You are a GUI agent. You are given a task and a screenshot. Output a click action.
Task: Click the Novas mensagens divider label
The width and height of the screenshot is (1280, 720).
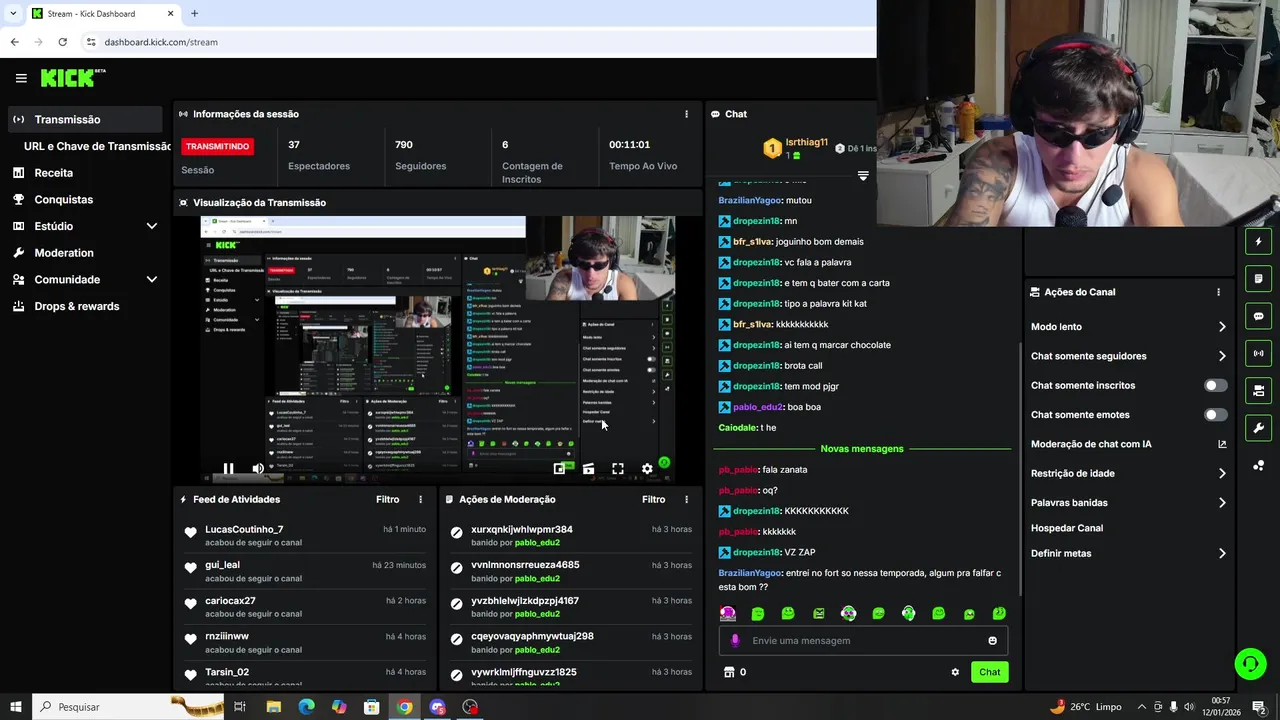pos(862,449)
